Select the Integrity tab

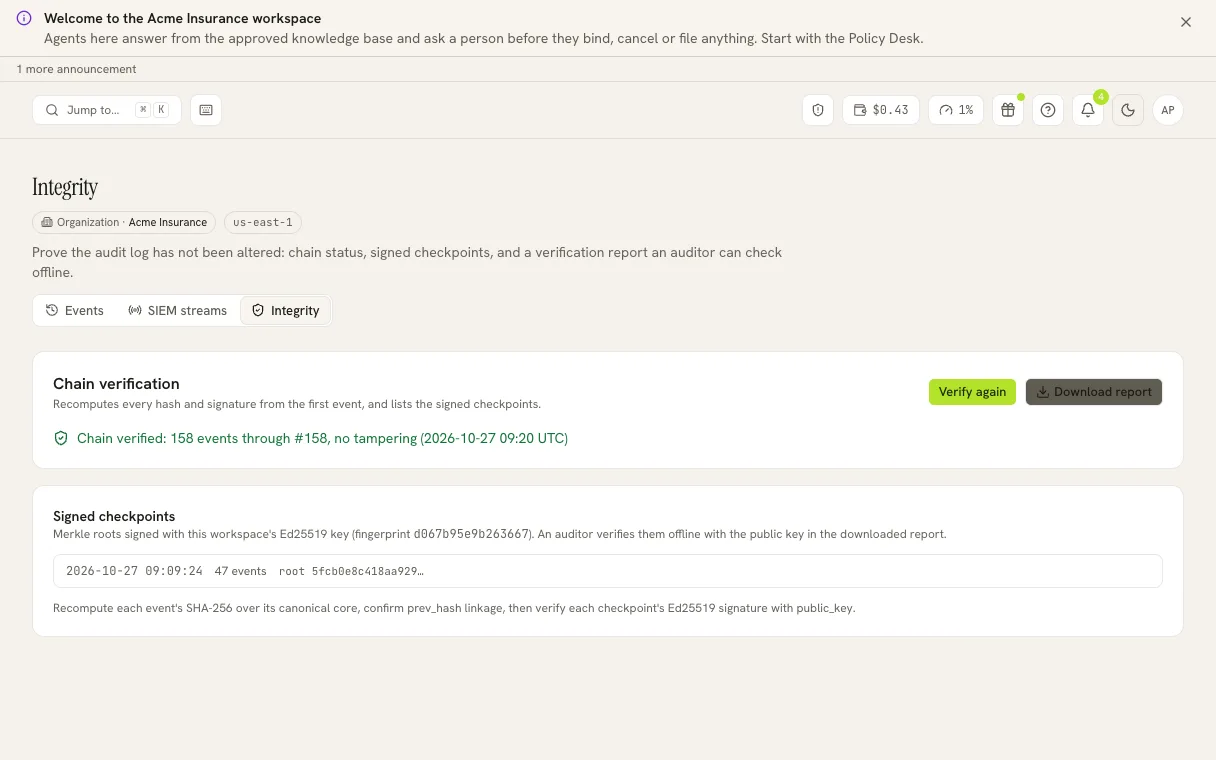[x=285, y=310]
